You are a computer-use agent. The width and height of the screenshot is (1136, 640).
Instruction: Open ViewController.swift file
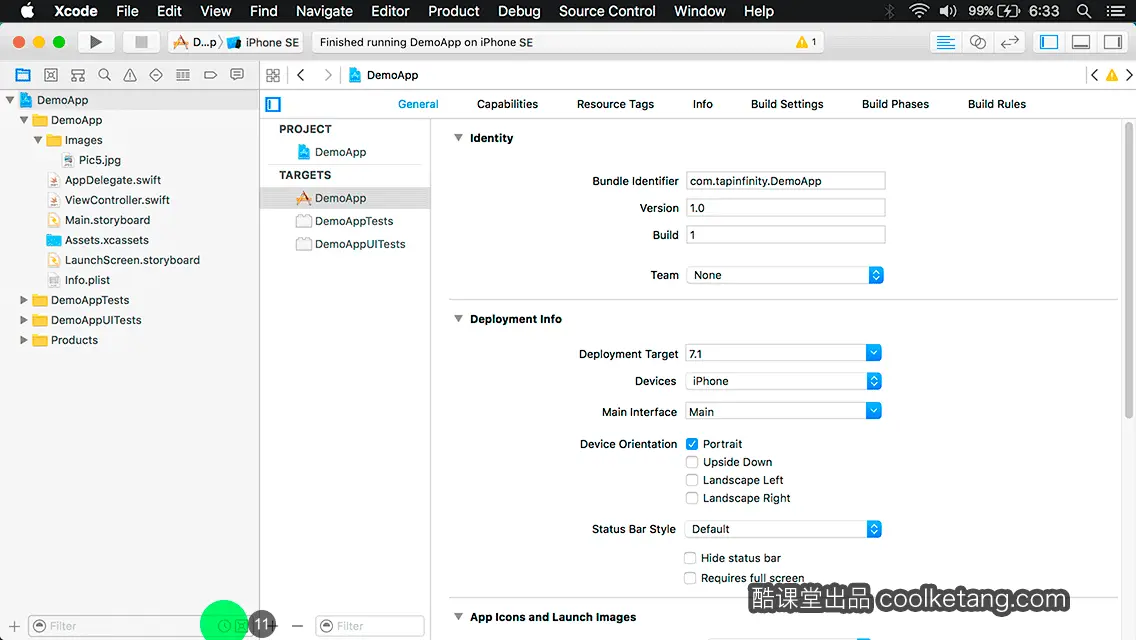pos(117,200)
